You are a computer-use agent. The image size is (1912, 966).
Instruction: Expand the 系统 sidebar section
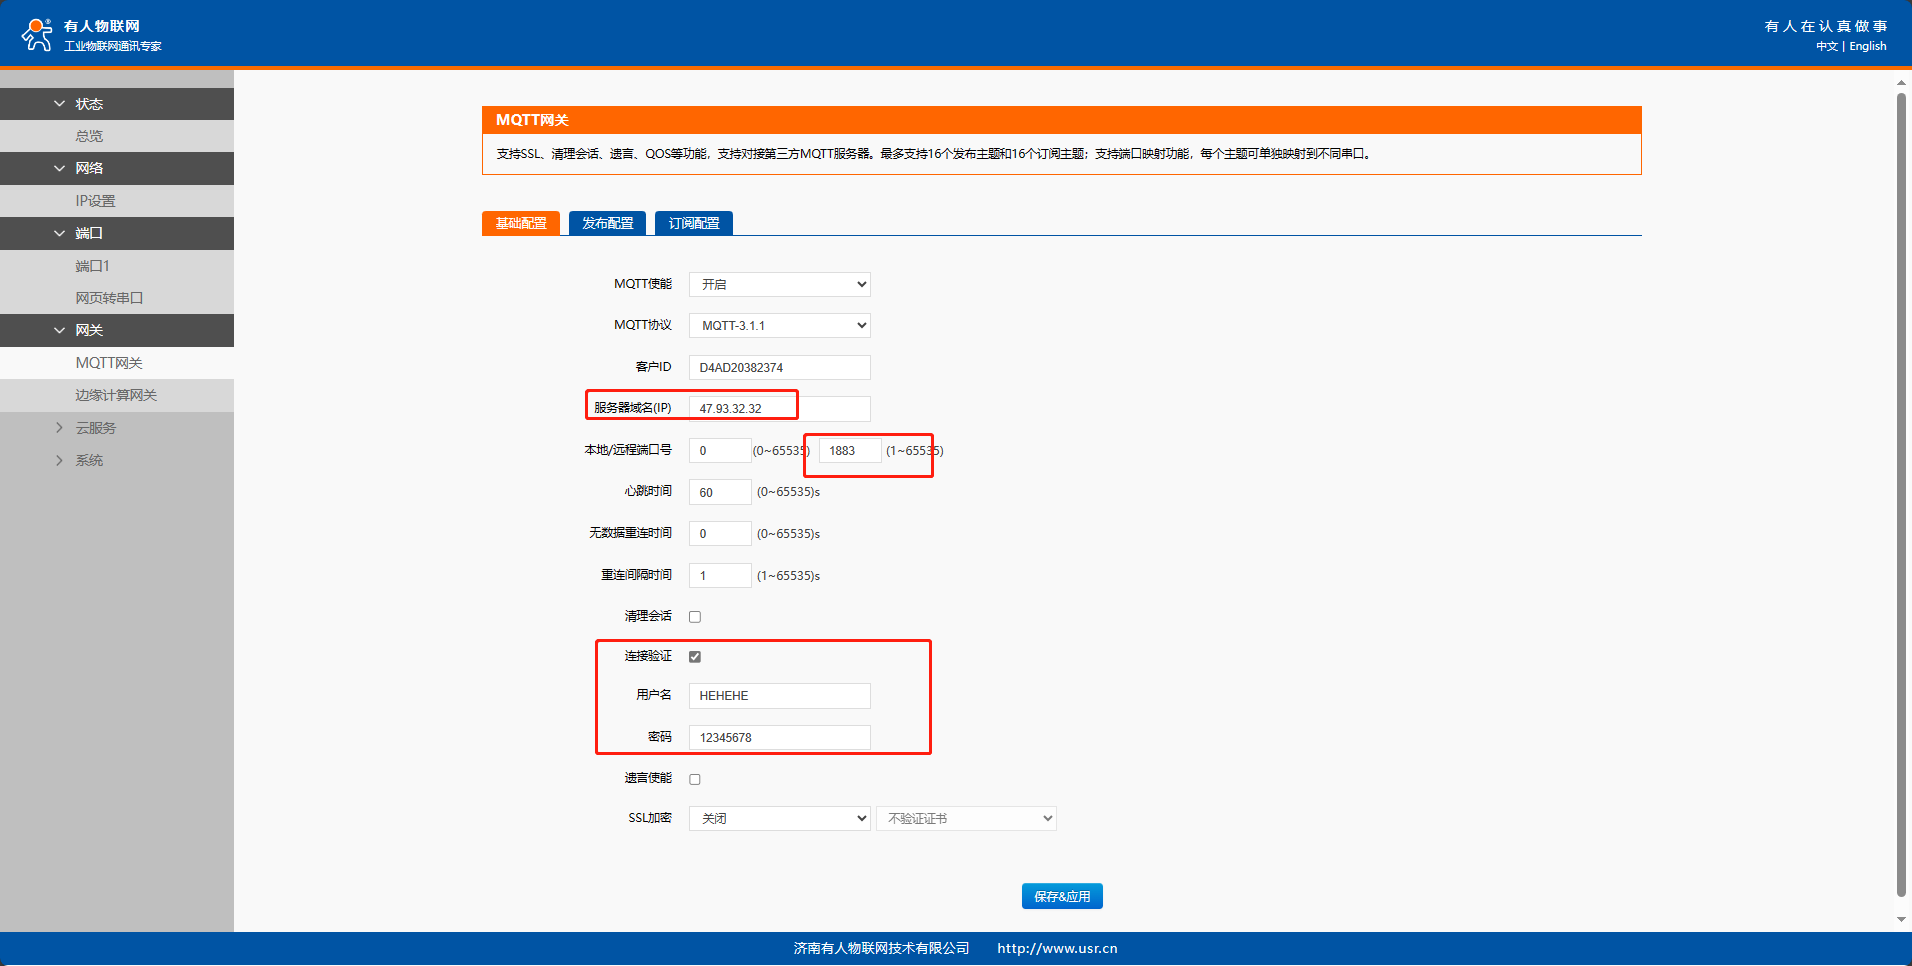tap(59, 460)
